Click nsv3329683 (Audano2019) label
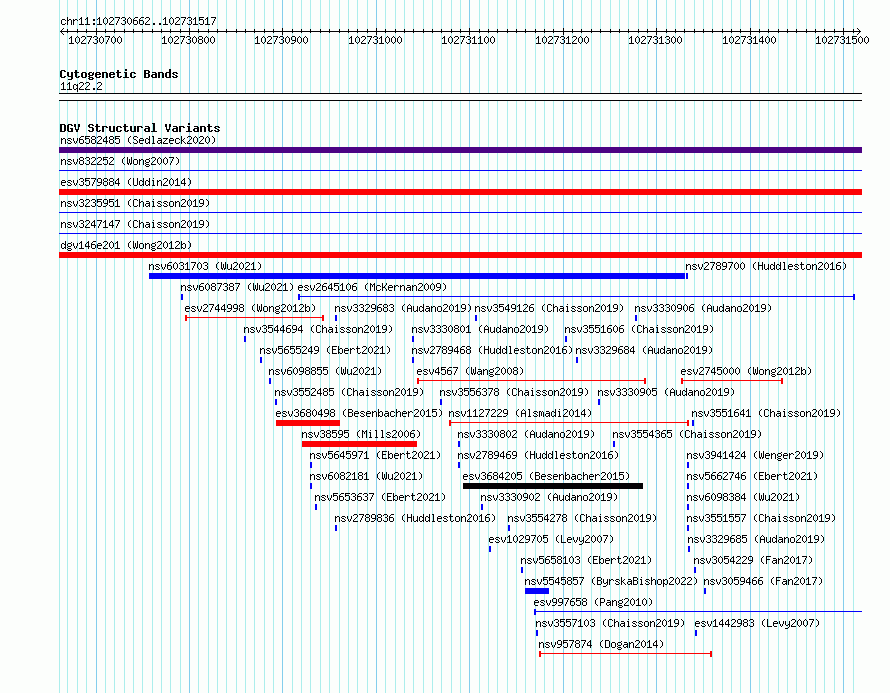The image size is (890, 693). tap(403, 308)
